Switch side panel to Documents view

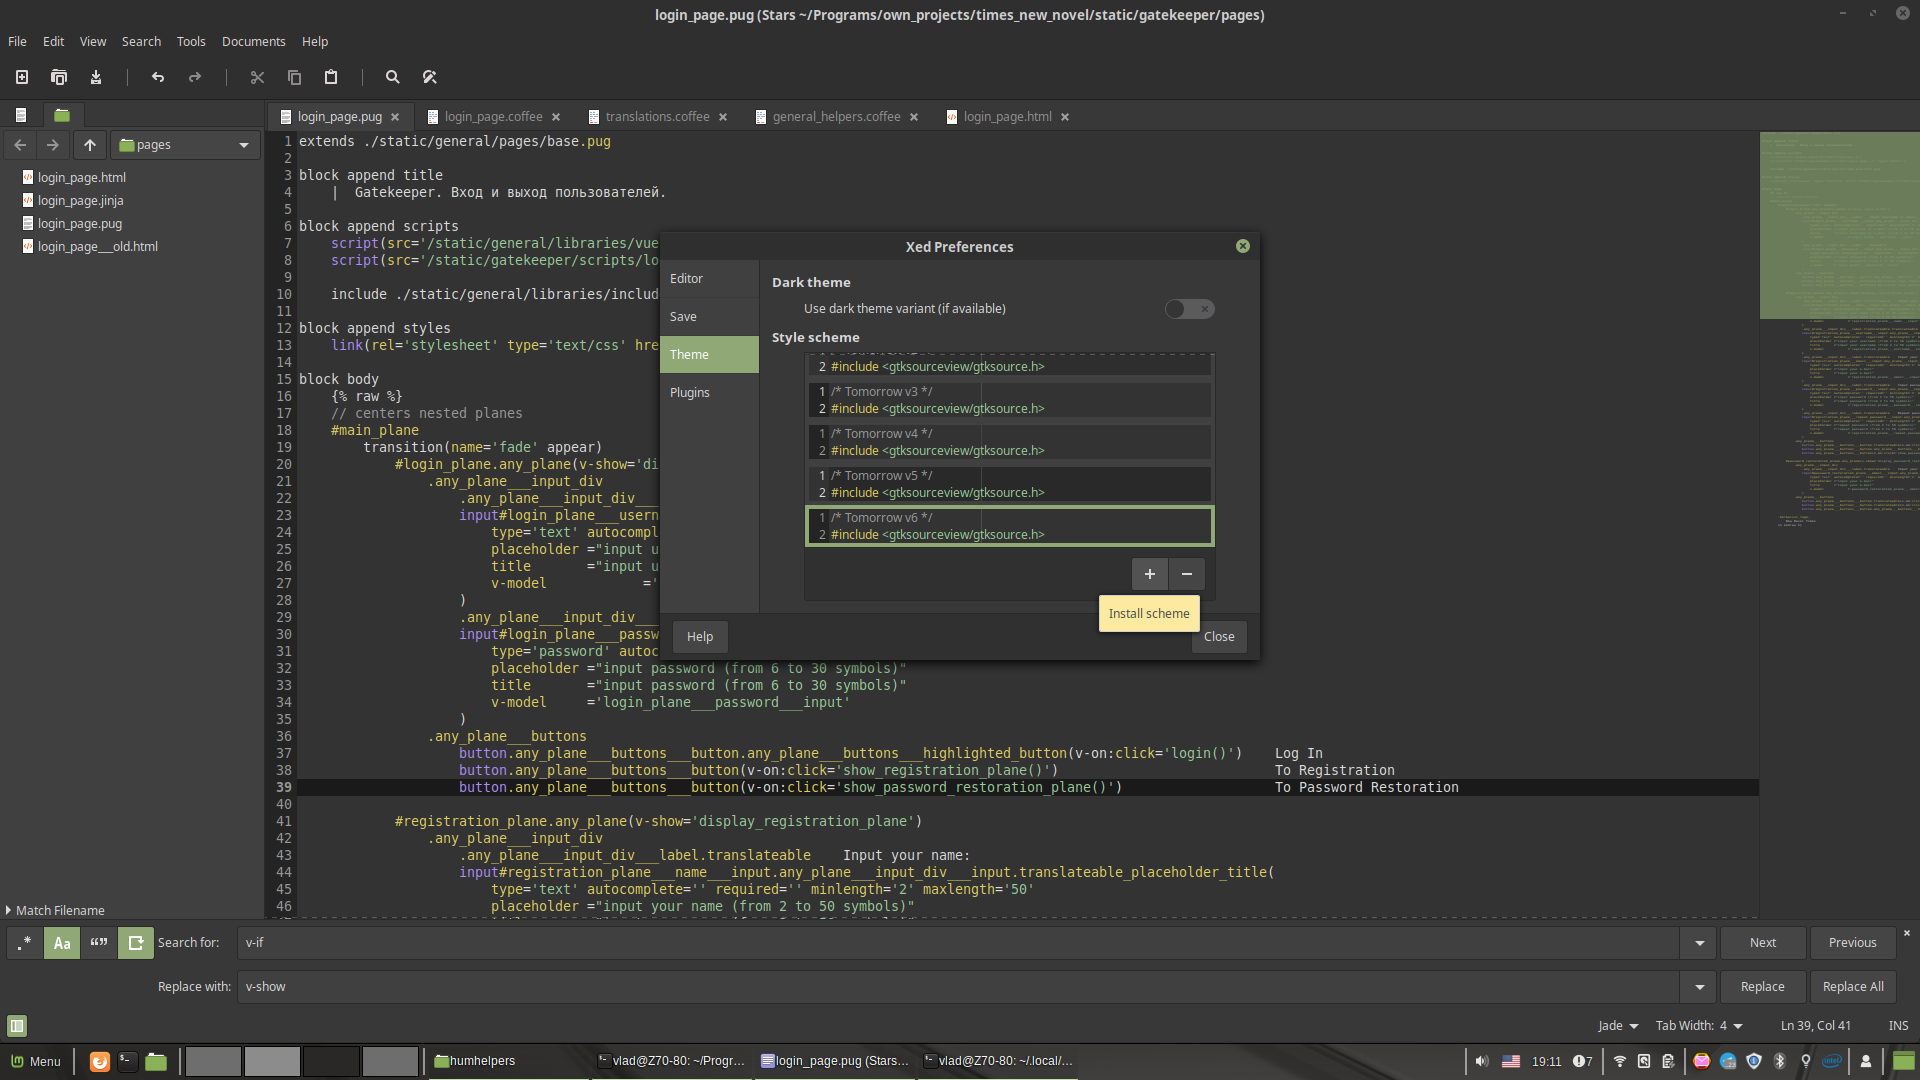tap(21, 115)
